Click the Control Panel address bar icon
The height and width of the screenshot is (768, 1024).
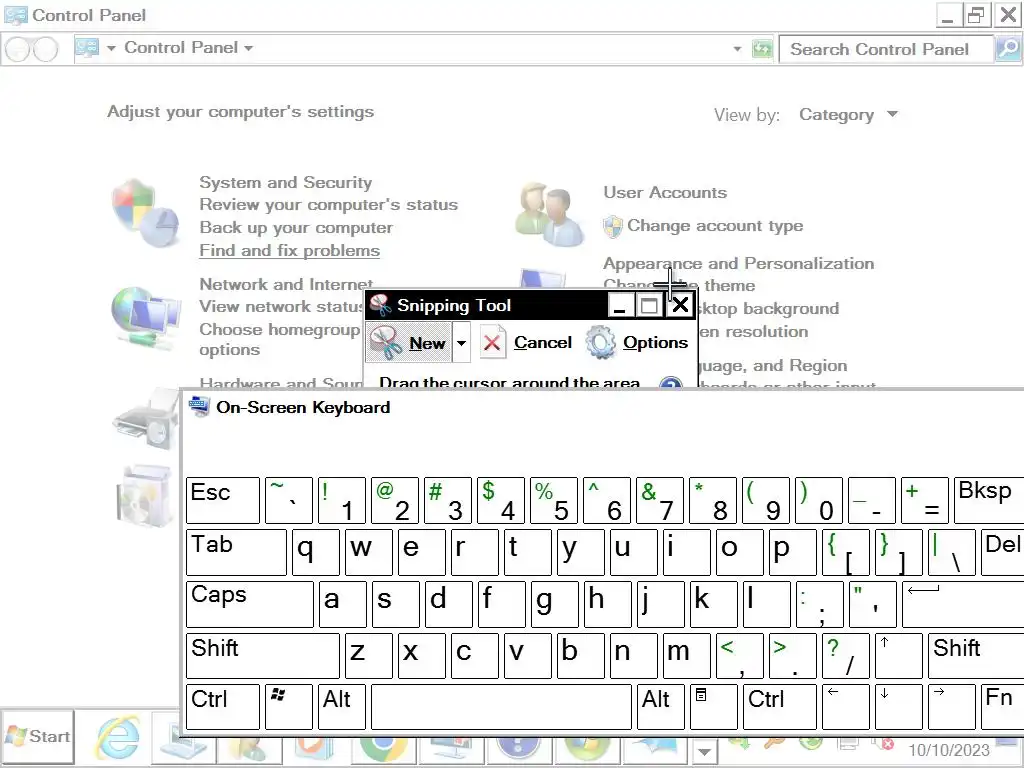tap(87, 48)
